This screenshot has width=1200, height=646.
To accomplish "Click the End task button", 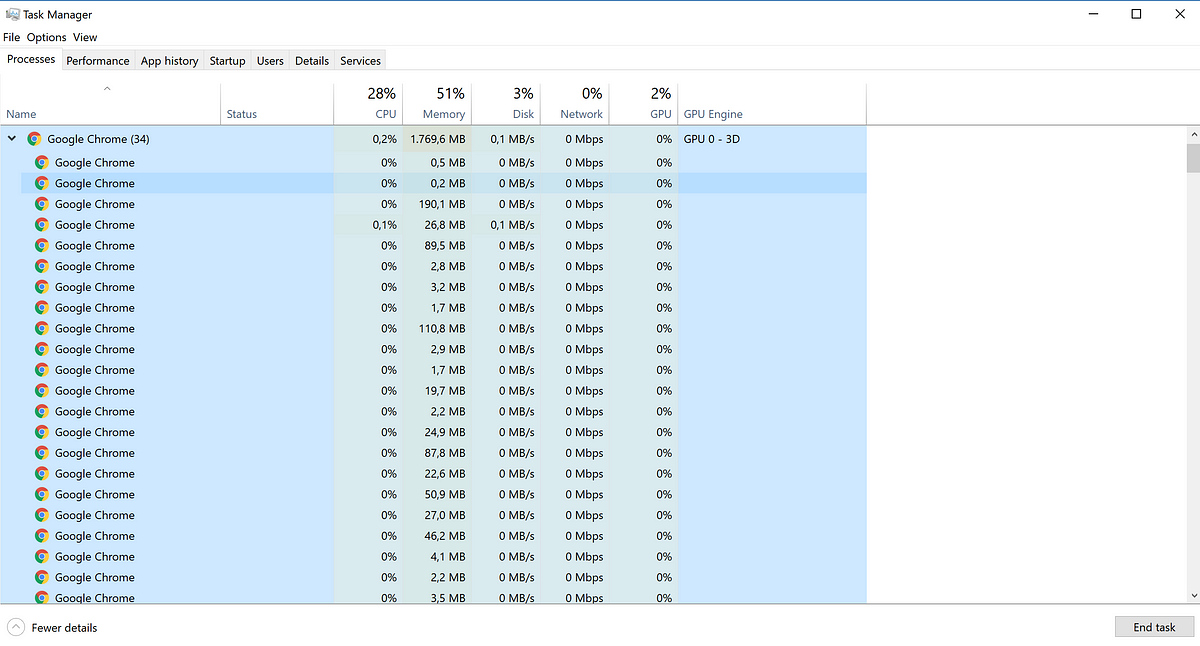I will pyautogui.click(x=1154, y=627).
